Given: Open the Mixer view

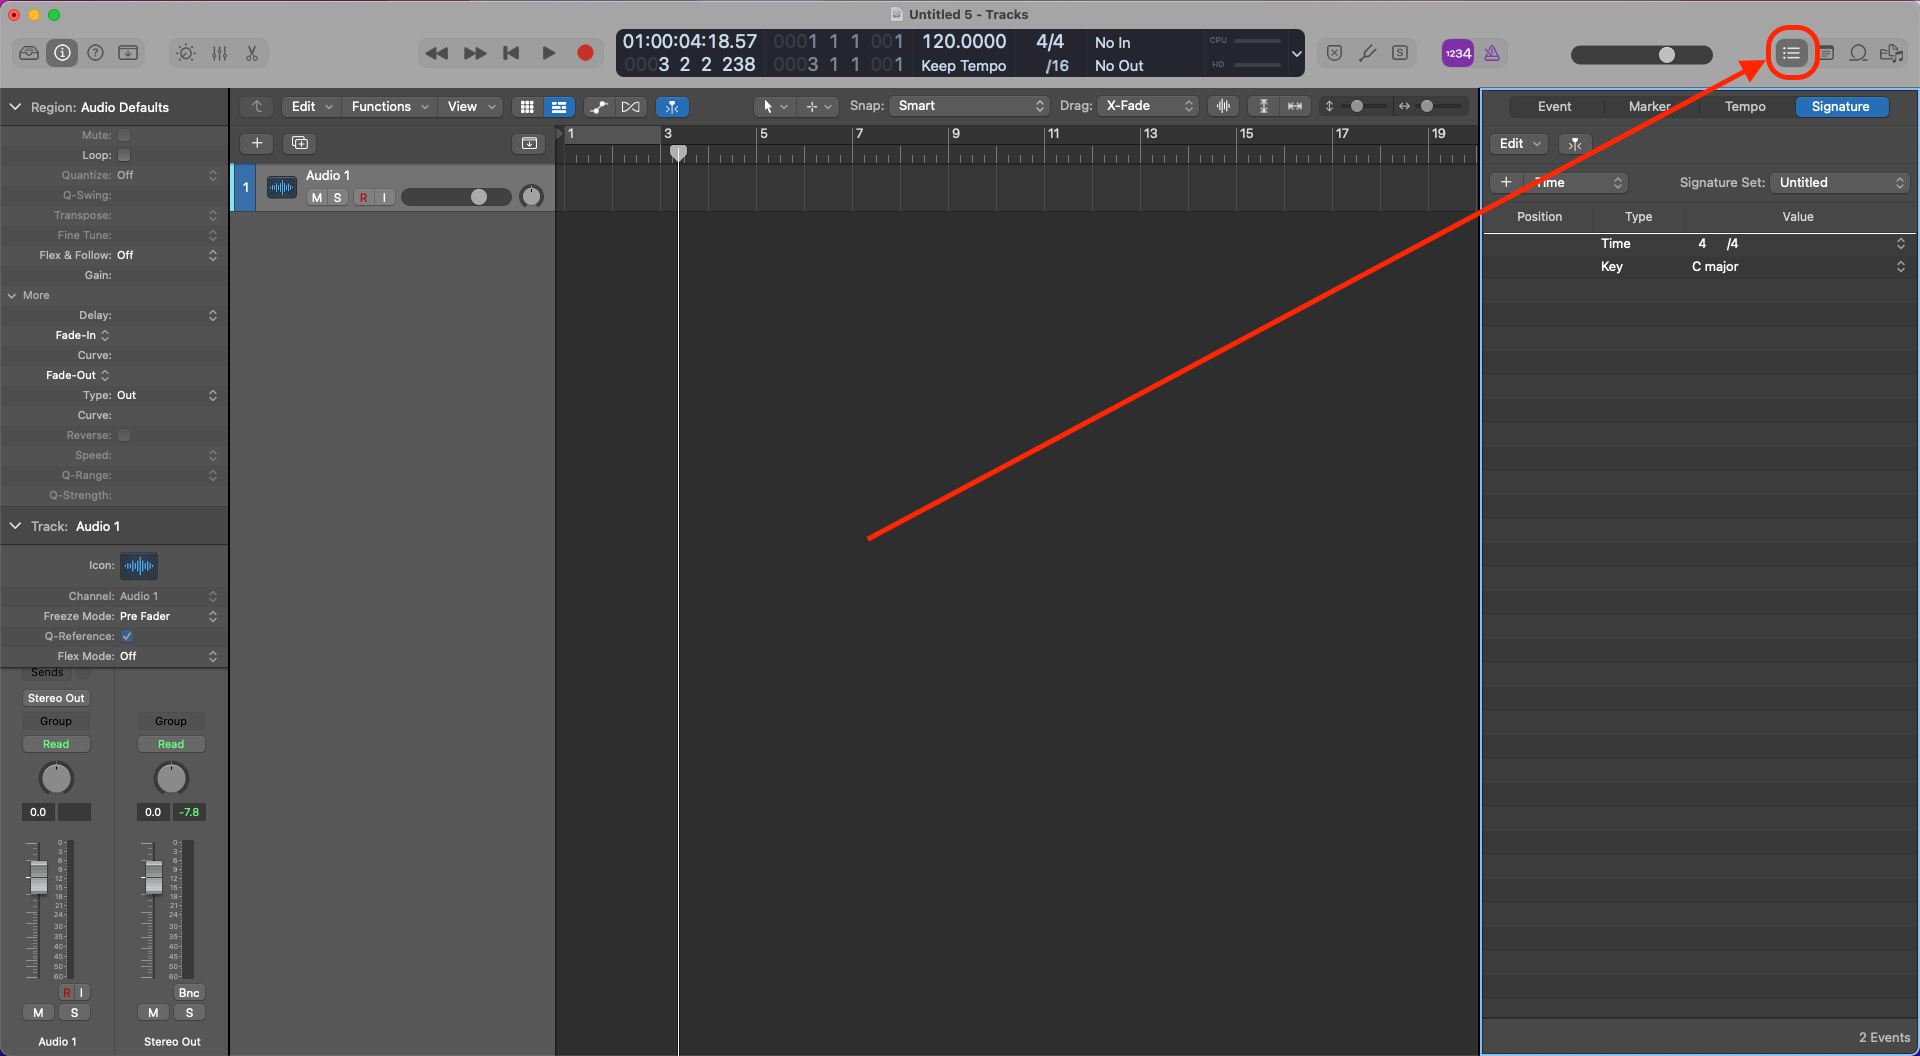Looking at the screenshot, I should (x=219, y=53).
